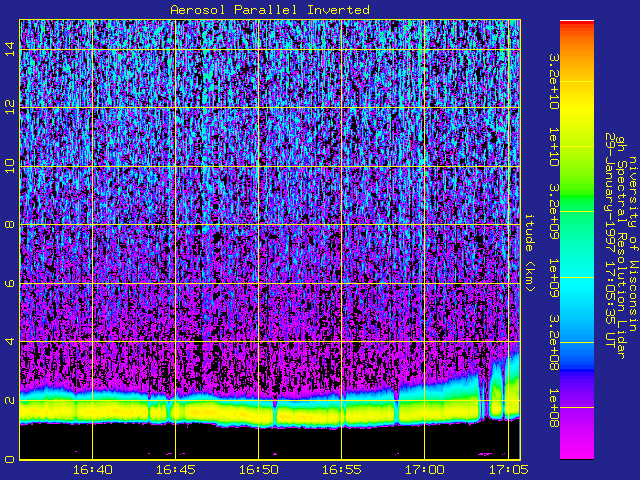
Task: Click the altitude axis label 14
Action: click(10, 49)
